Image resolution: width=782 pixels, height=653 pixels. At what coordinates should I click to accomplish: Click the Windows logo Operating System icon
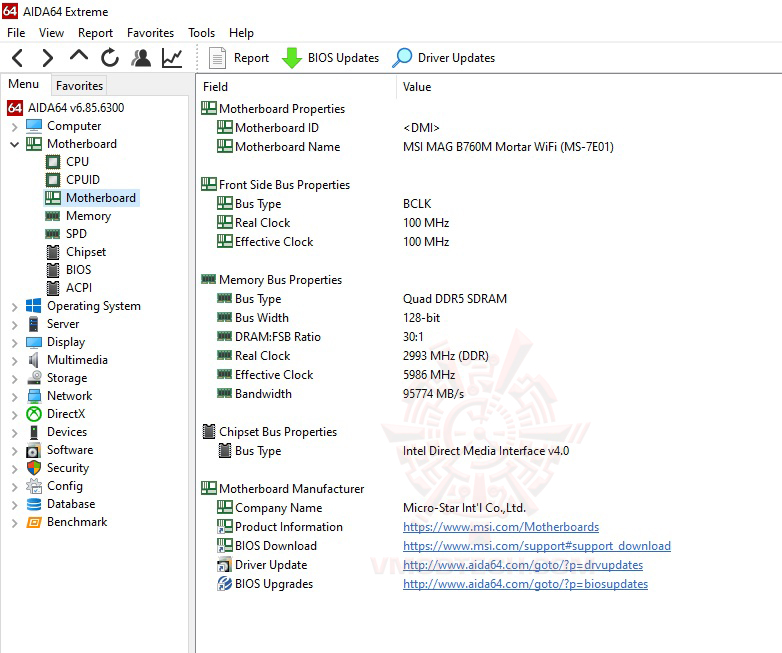(x=33, y=306)
